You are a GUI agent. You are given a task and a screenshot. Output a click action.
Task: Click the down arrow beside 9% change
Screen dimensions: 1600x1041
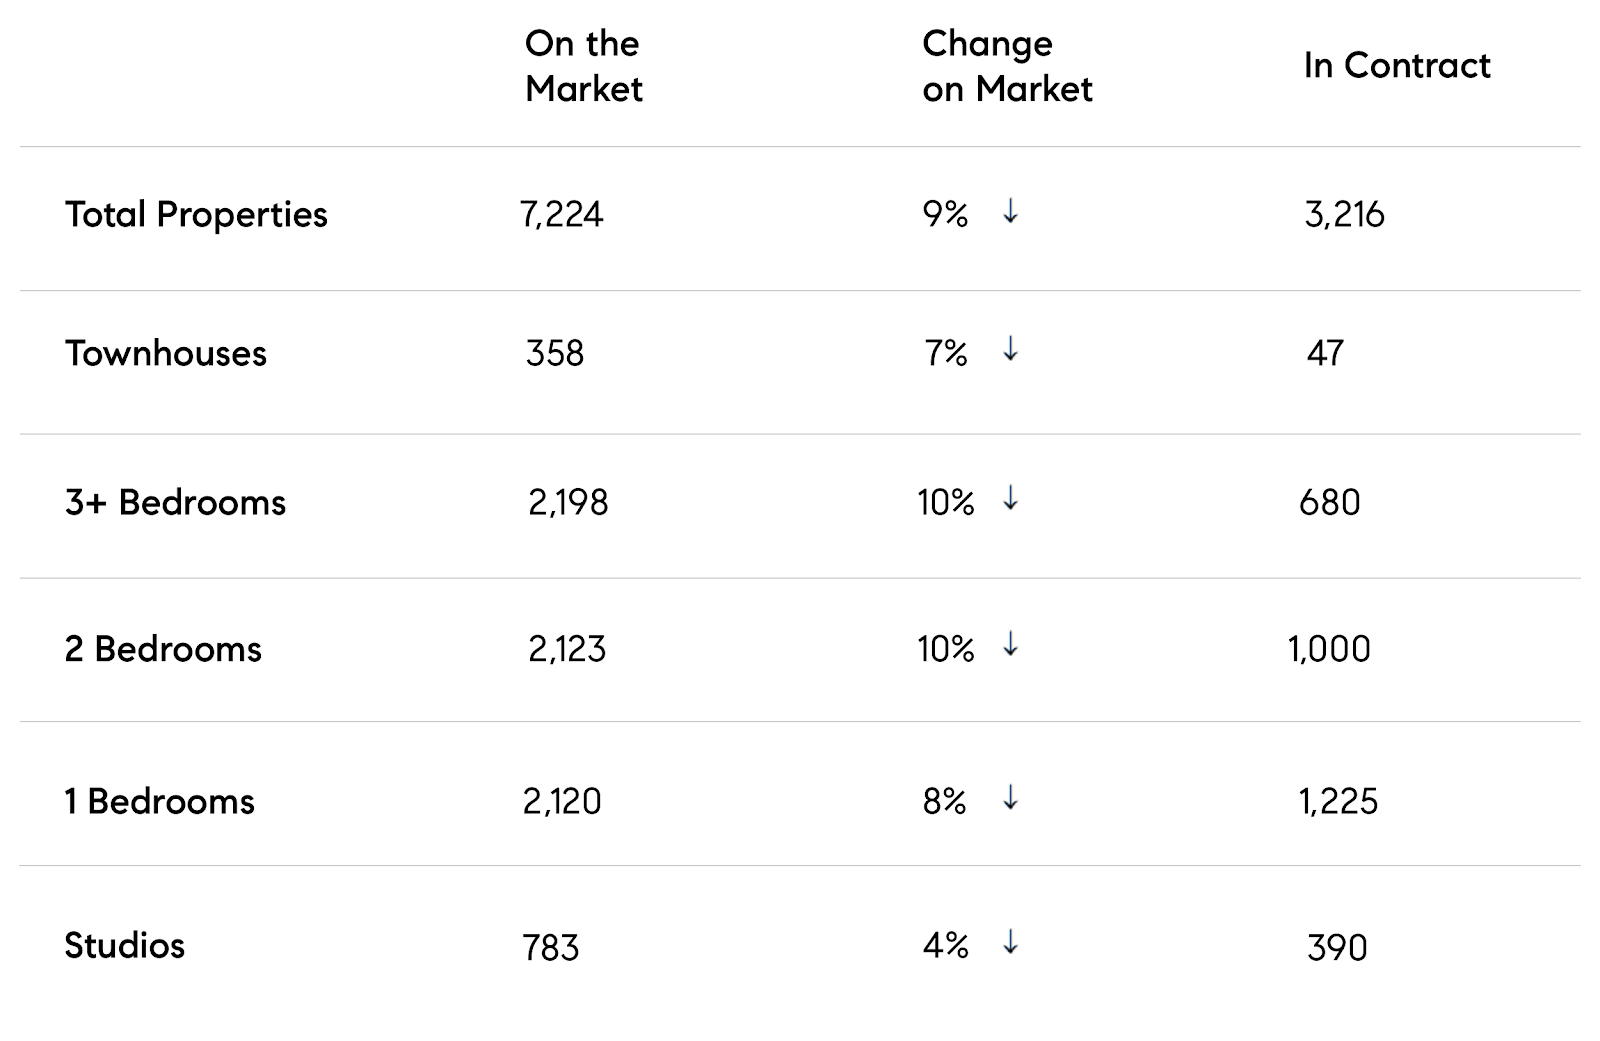pos(1010,211)
